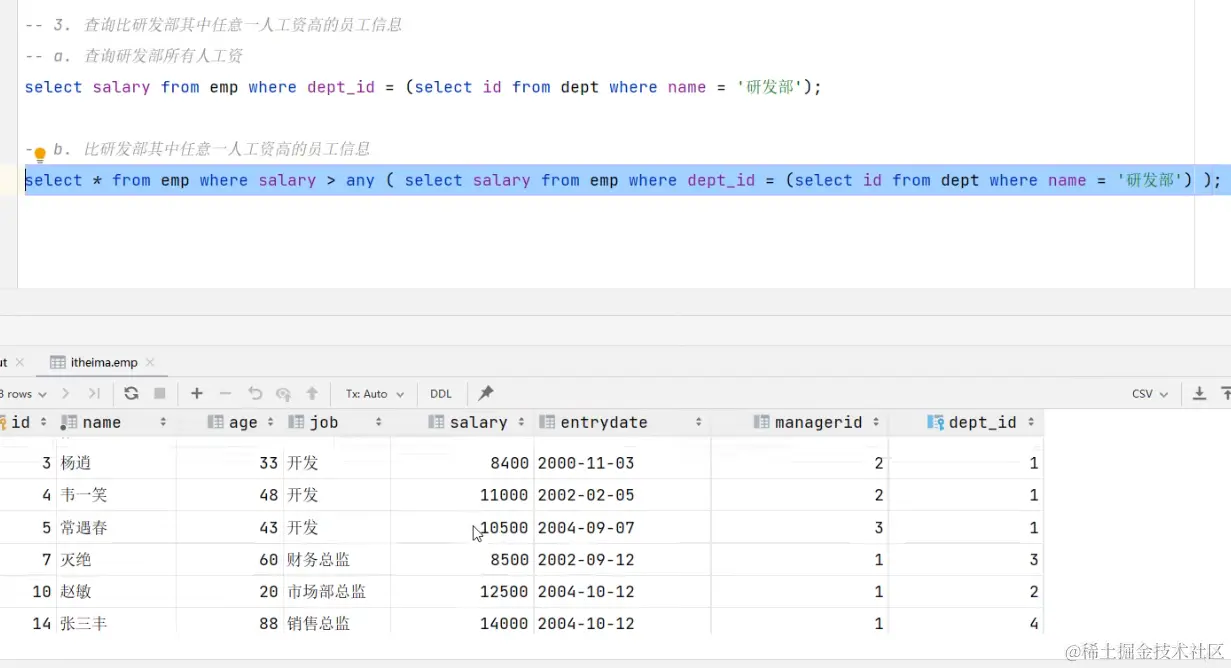Delete a row with the minus icon
Image resolution: width=1231 pixels, height=668 pixels.
[225, 394]
